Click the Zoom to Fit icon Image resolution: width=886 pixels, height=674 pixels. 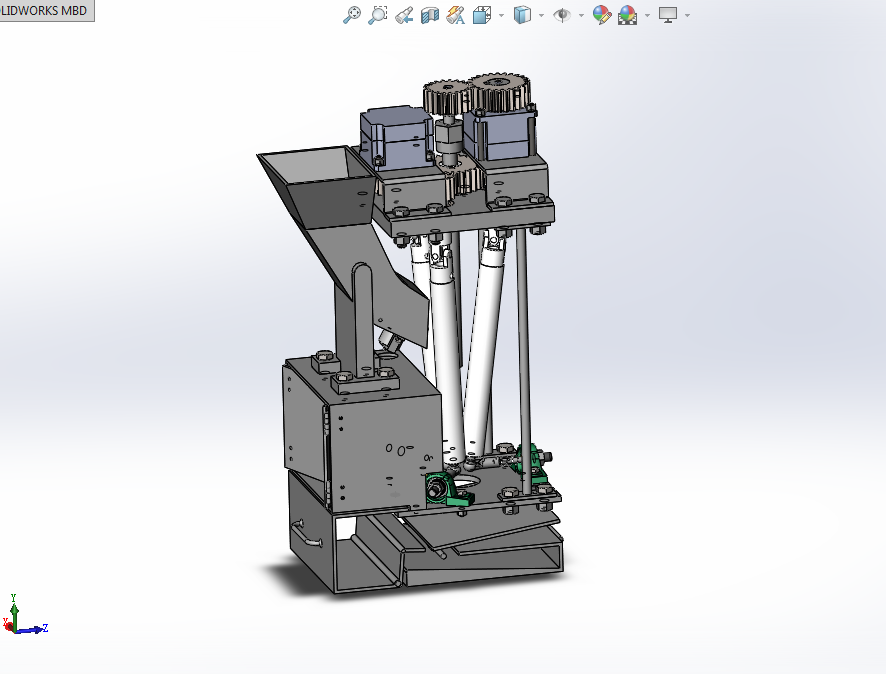click(x=351, y=15)
